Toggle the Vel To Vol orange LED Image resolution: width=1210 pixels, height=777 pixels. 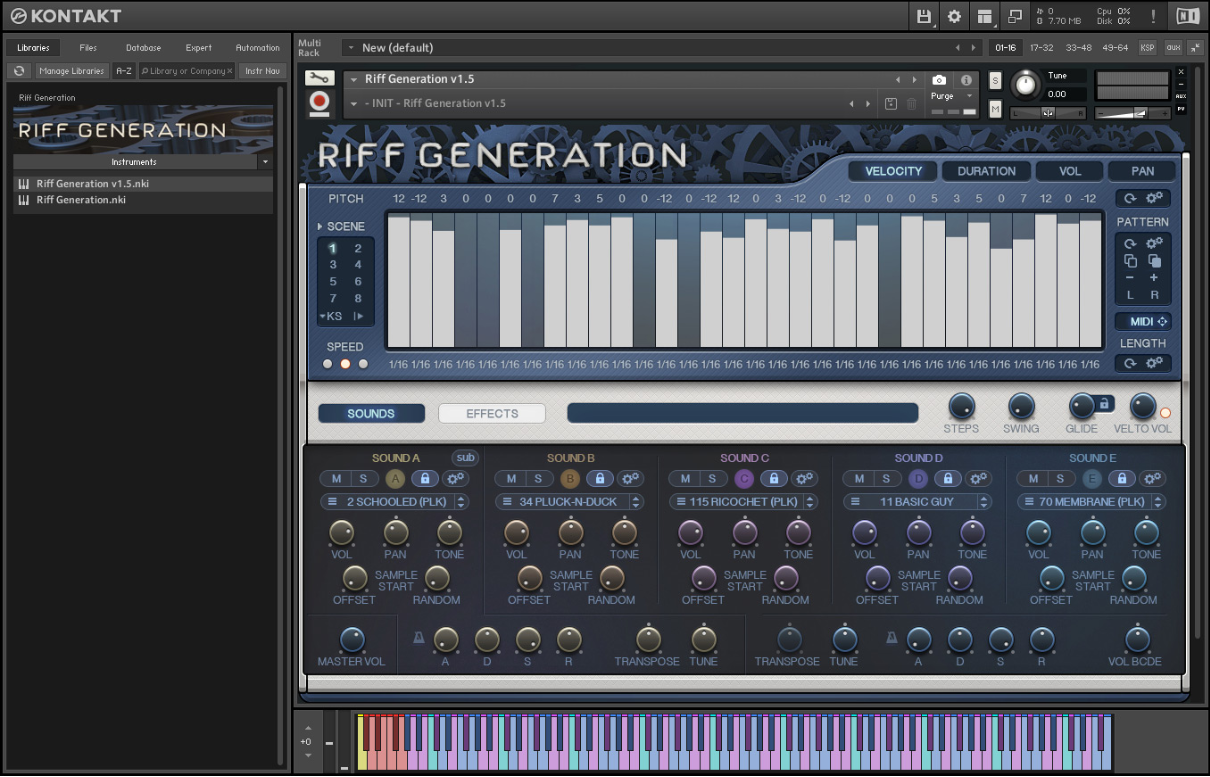1165,413
